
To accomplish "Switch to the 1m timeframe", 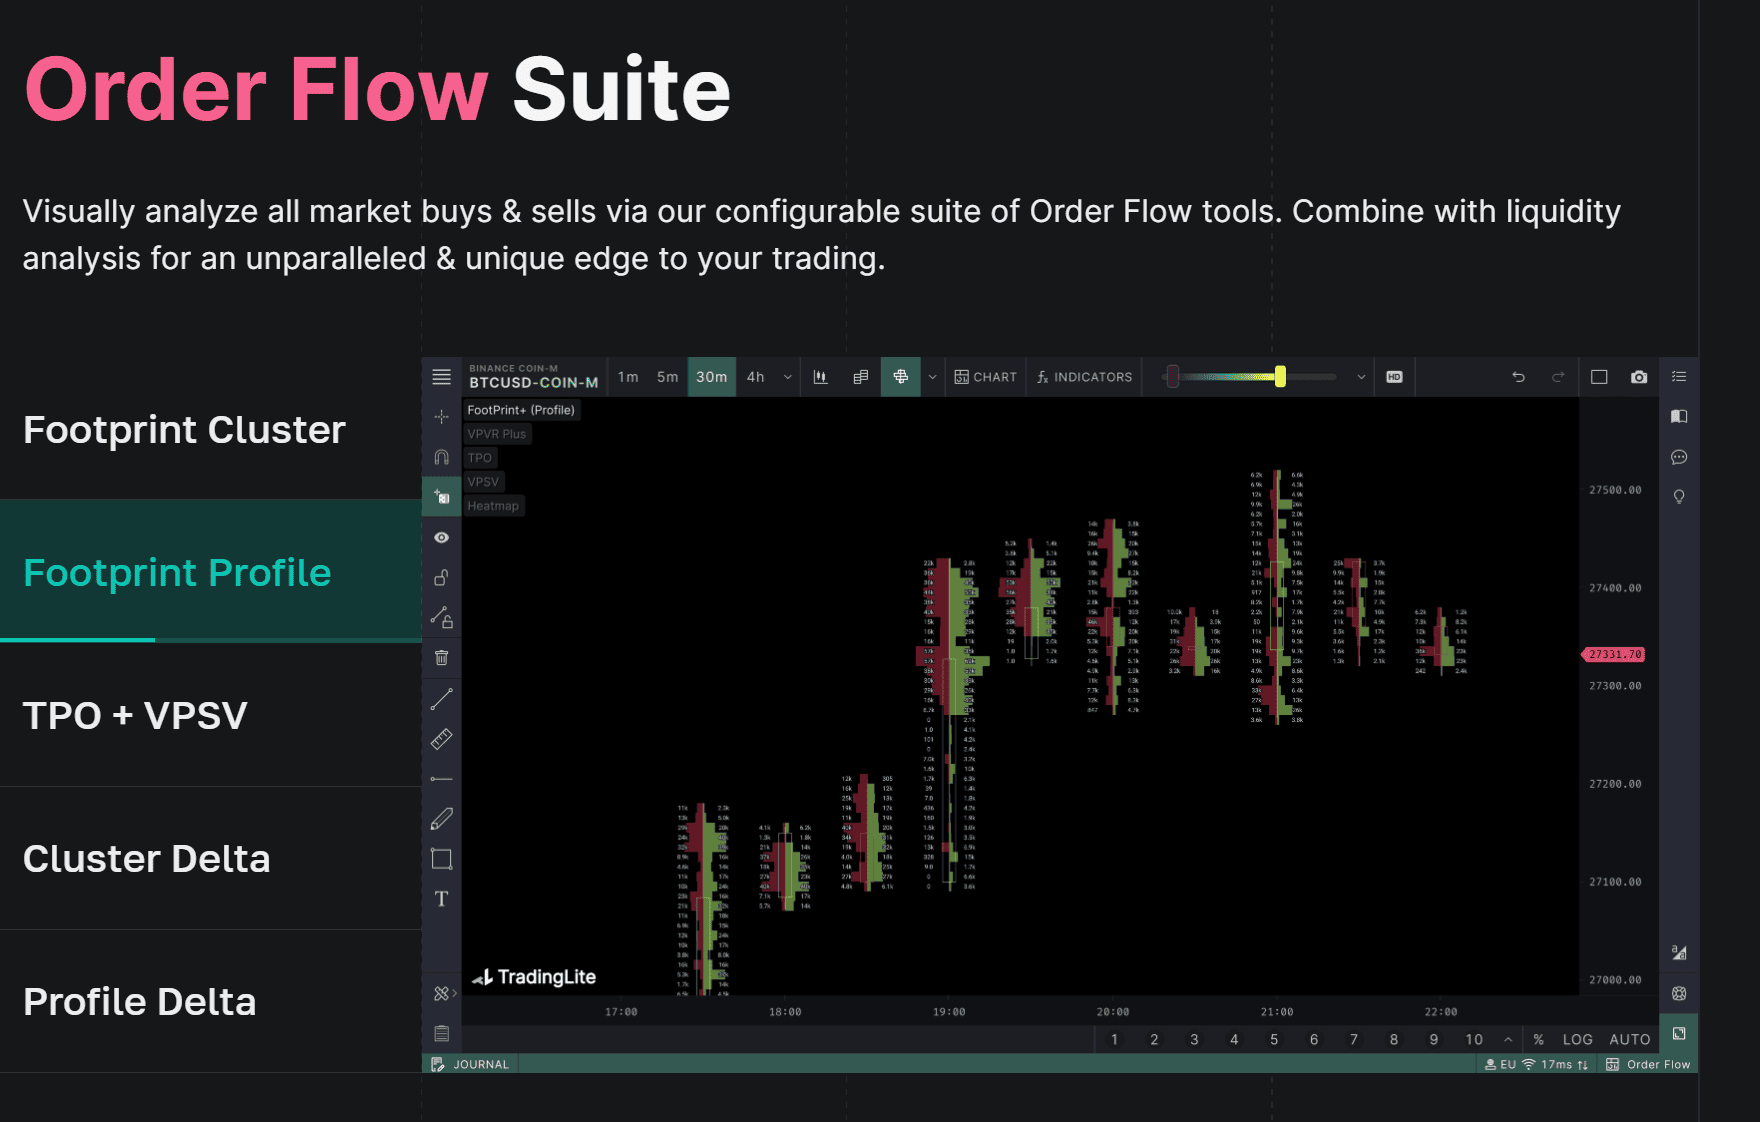I will click(628, 377).
